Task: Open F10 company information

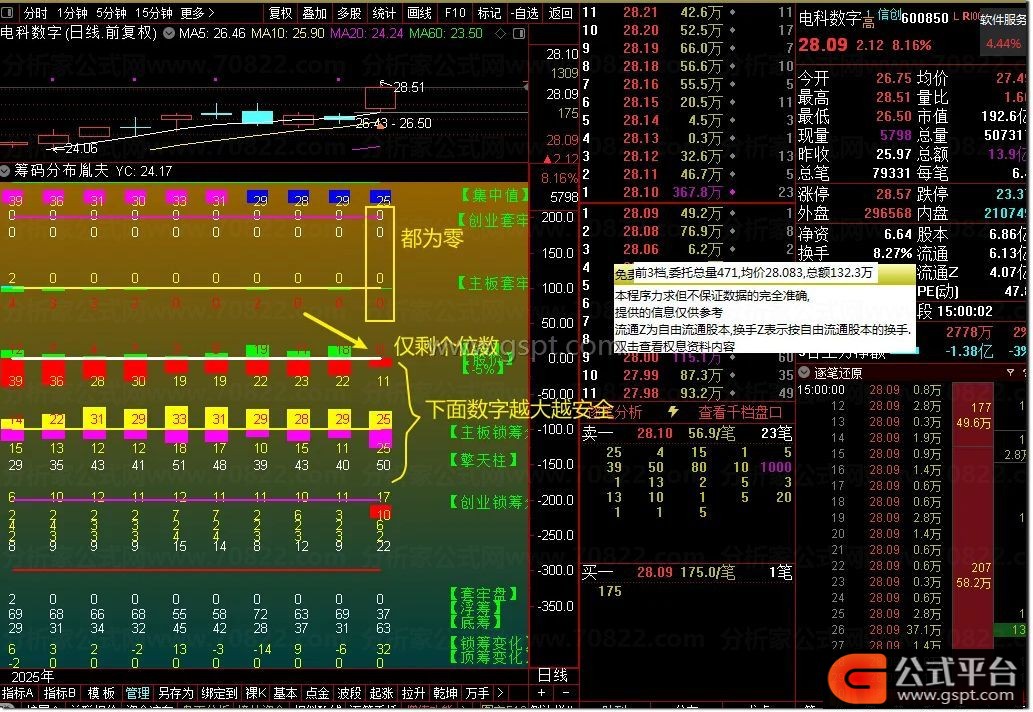Action: [455, 13]
